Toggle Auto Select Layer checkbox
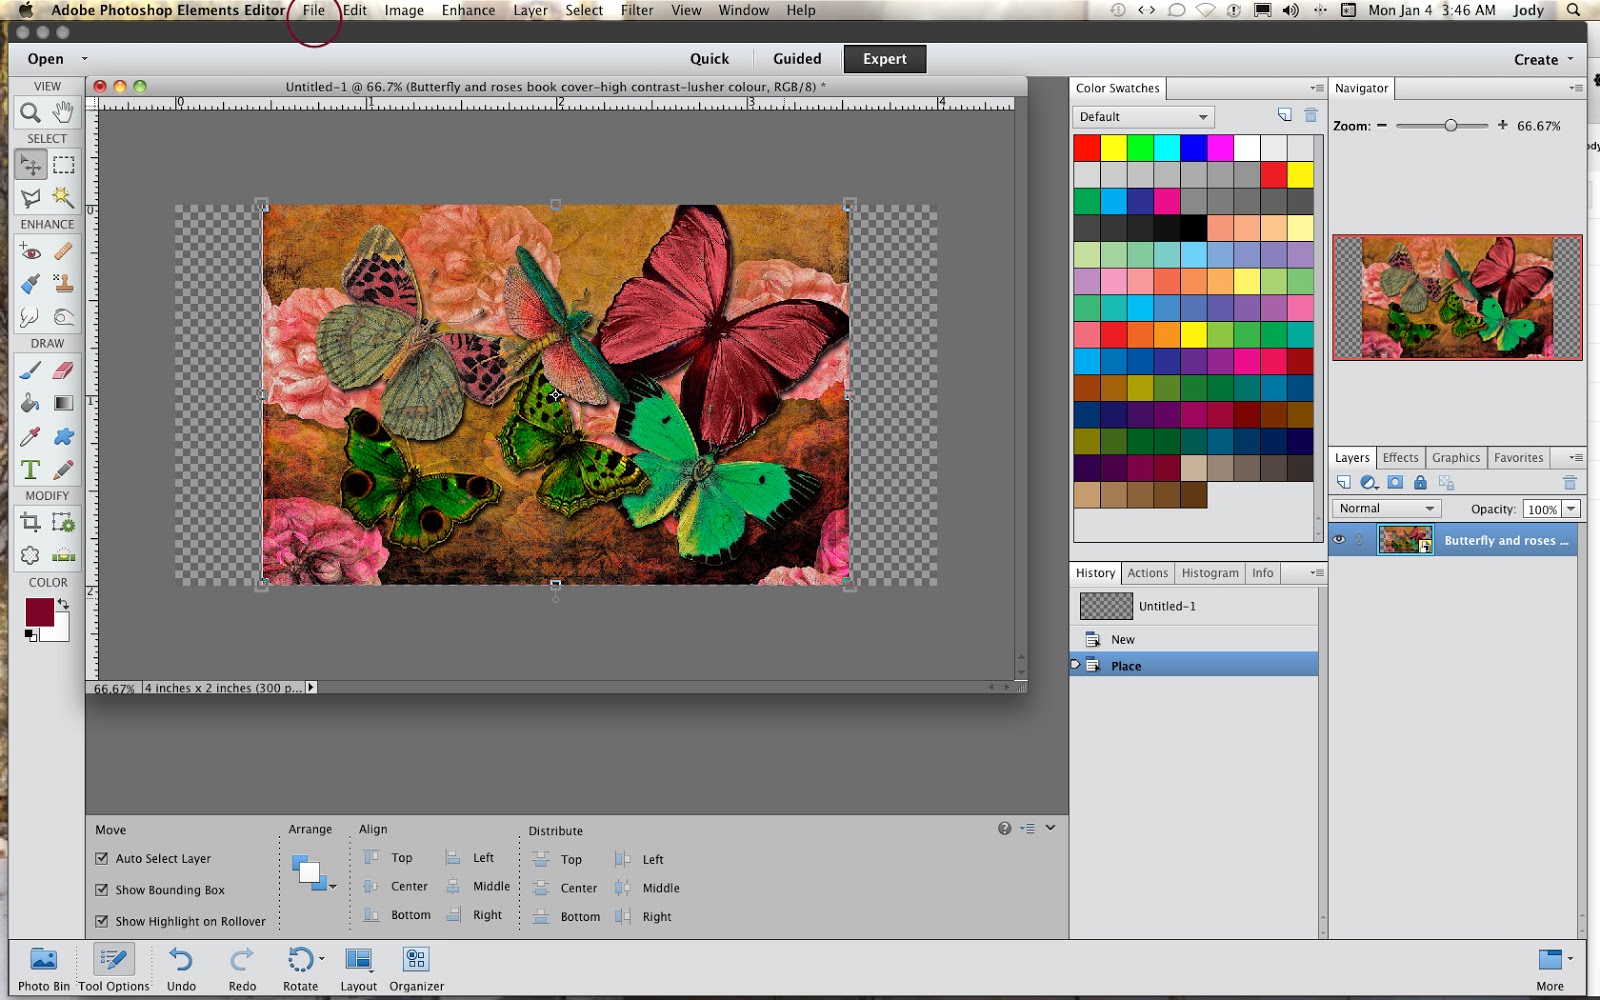This screenshot has width=1600, height=1000. [x=101, y=858]
